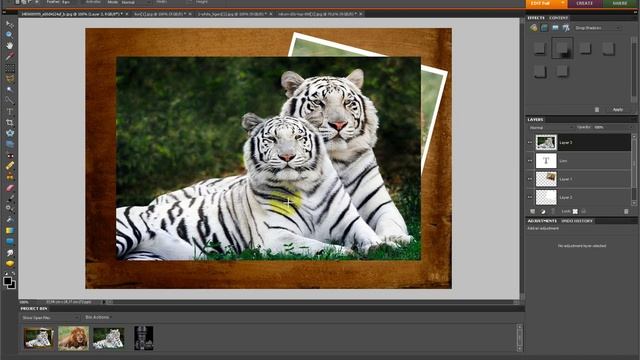Delete layer using Layers panel trash

[x=626, y=211]
